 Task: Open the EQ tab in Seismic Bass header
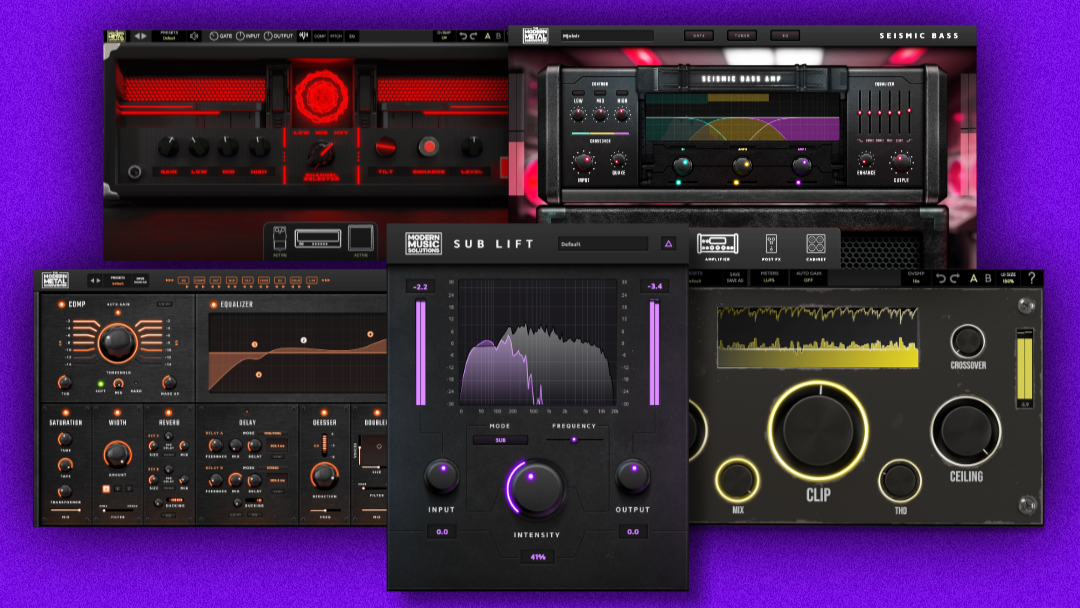pos(785,35)
